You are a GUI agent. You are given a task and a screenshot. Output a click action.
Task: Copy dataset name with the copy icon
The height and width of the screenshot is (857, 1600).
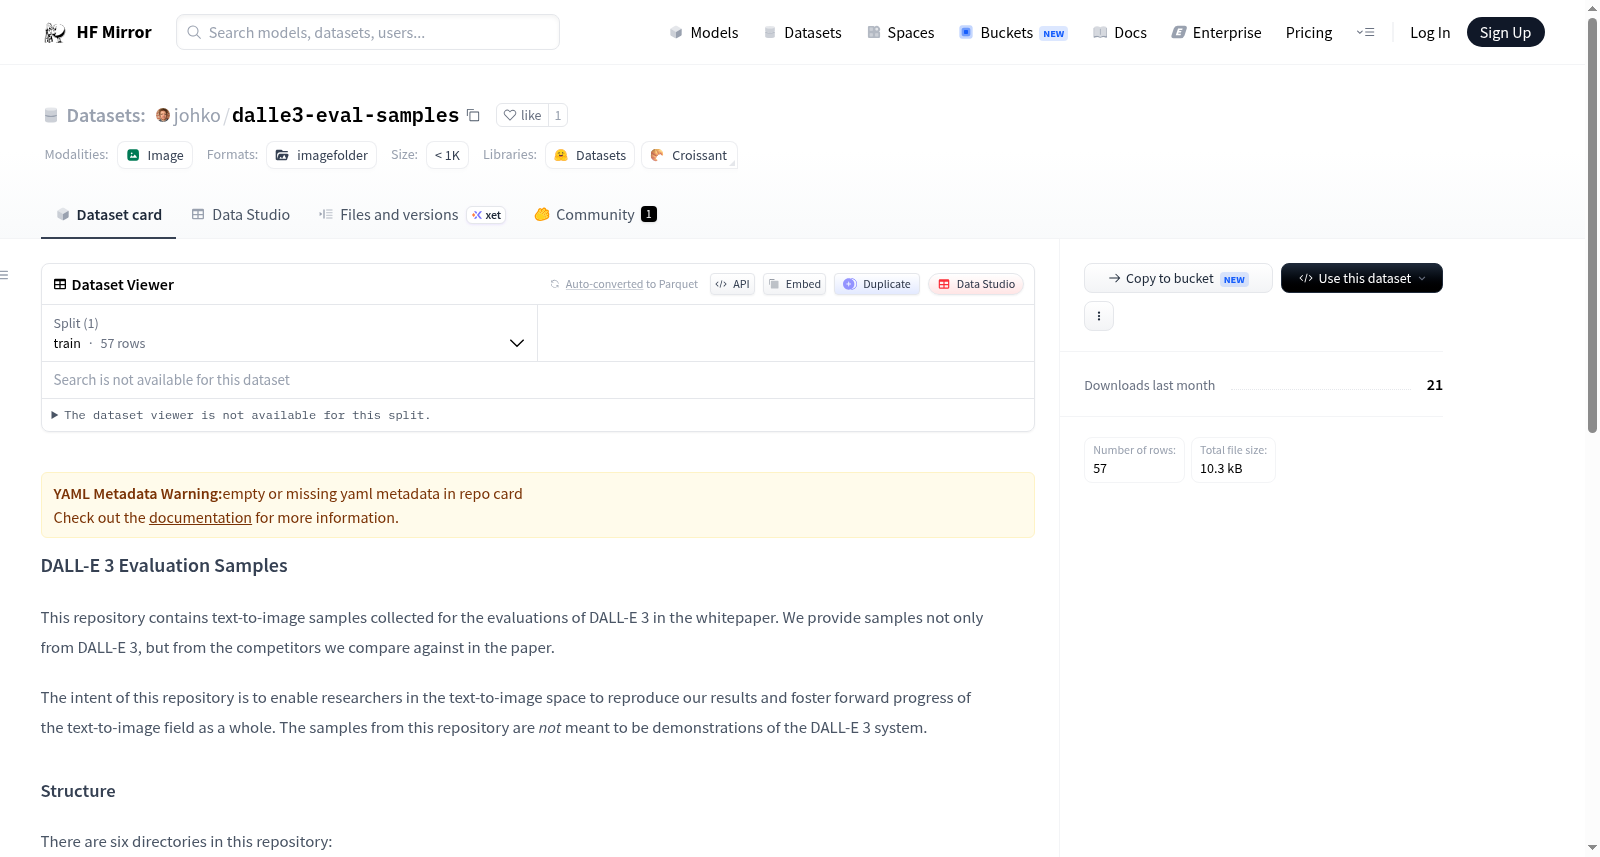pos(474,116)
